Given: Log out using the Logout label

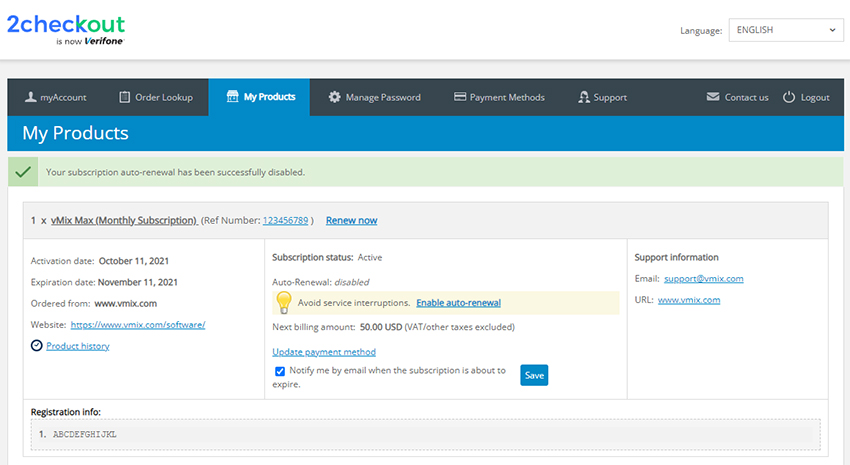Looking at the screenshot, I should coord(815,98).
